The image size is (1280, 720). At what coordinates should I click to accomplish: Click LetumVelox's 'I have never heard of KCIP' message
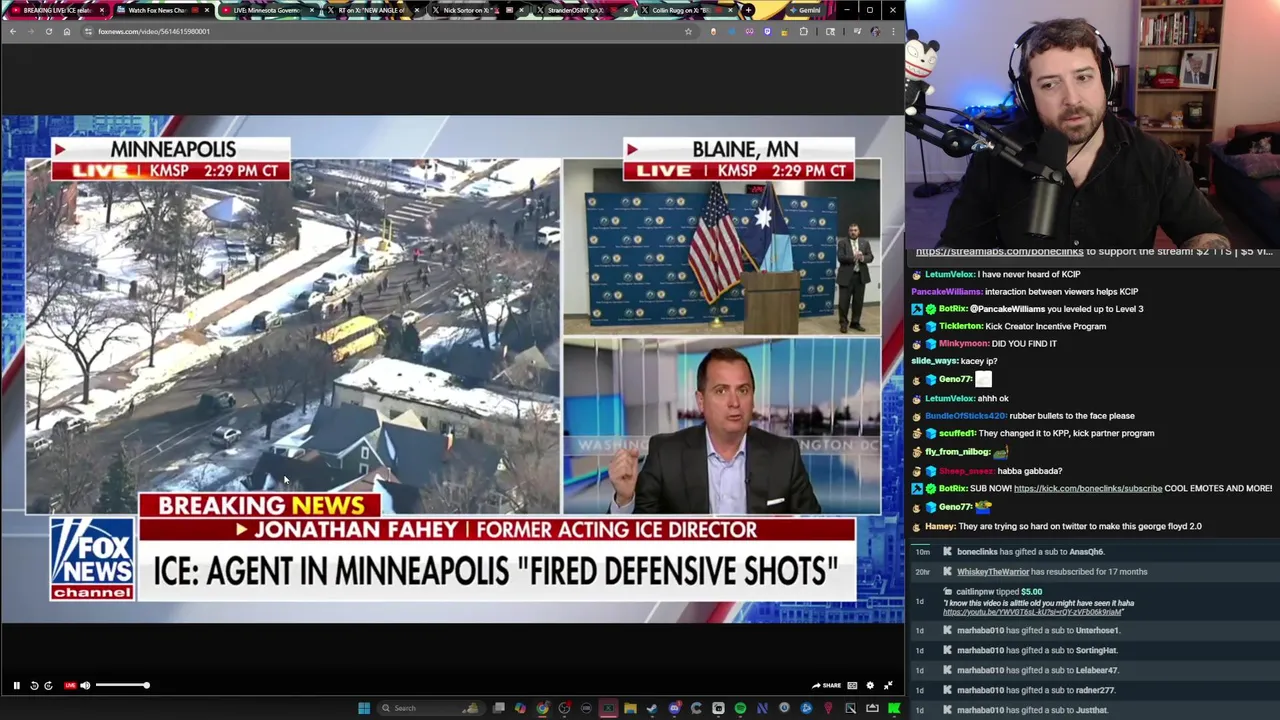[1028, 274]
